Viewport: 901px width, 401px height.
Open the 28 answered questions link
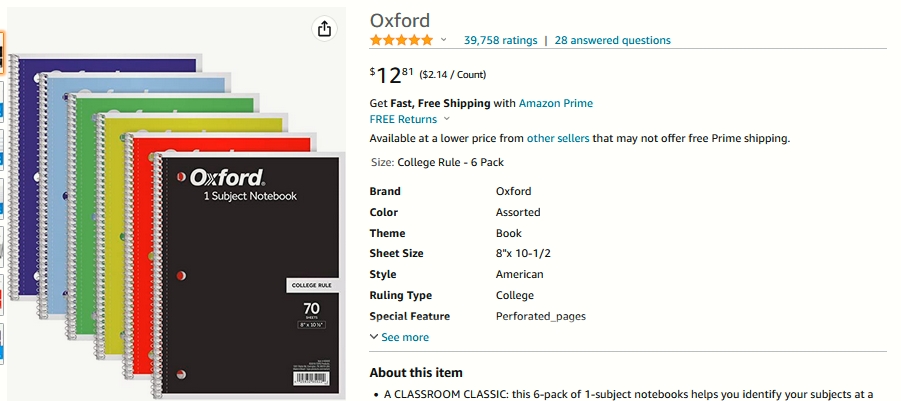tap(613, 40)
